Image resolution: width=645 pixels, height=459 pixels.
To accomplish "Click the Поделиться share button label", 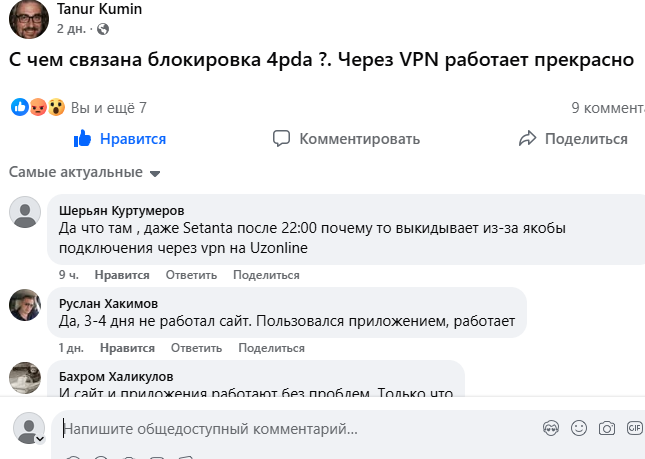I will [586, 139].
